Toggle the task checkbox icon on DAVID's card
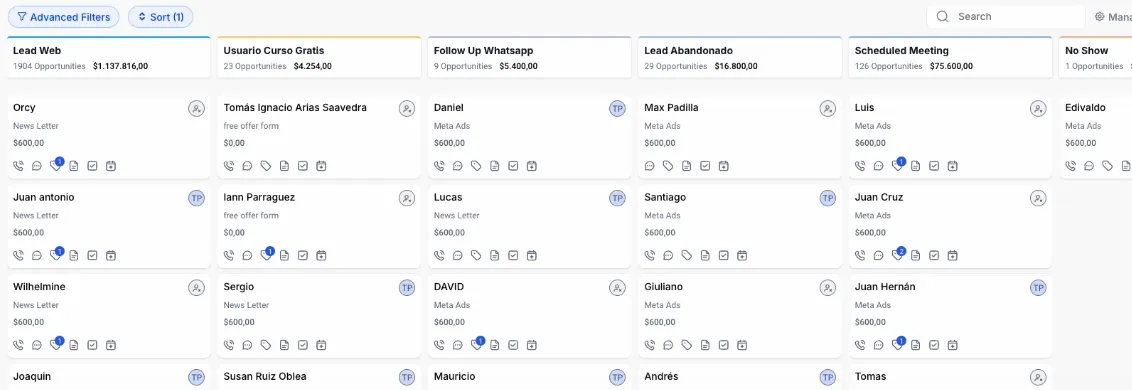Viewport: 1132px width, 390px height. click(x=513, y=345)
